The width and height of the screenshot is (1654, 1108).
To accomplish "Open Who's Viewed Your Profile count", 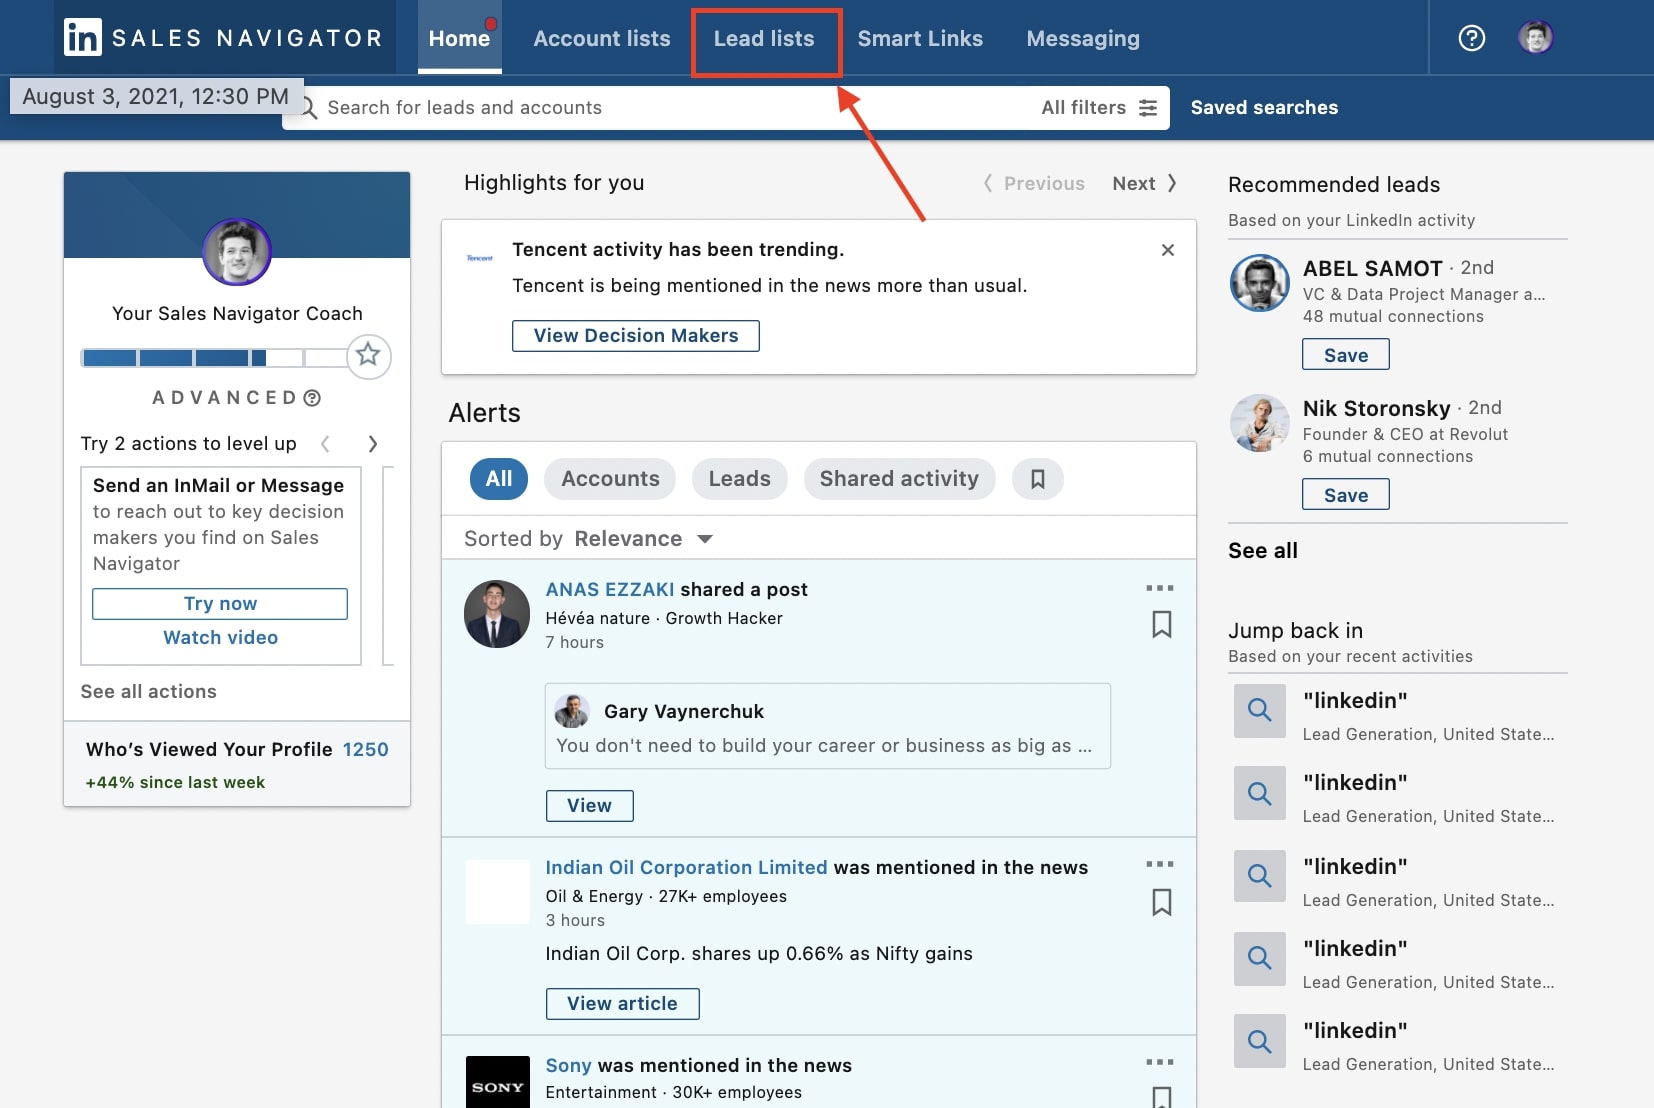I will (x=365, y=750).
